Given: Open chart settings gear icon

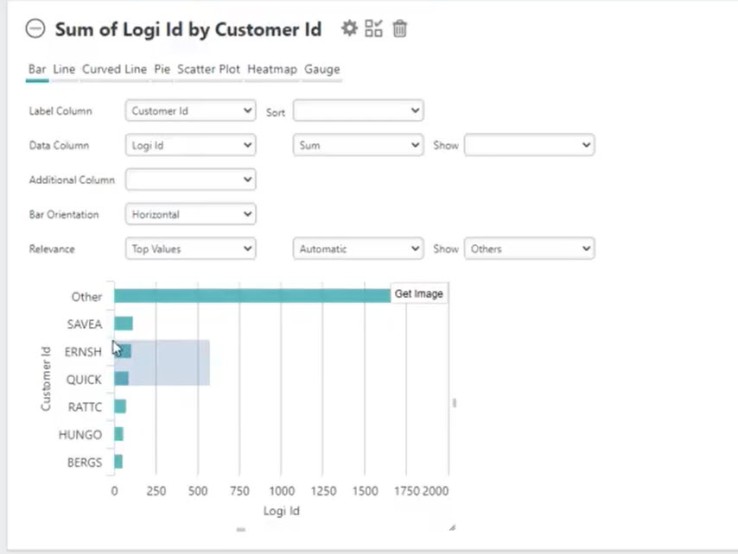Looking at the screenshot, I should pos(349,28).
